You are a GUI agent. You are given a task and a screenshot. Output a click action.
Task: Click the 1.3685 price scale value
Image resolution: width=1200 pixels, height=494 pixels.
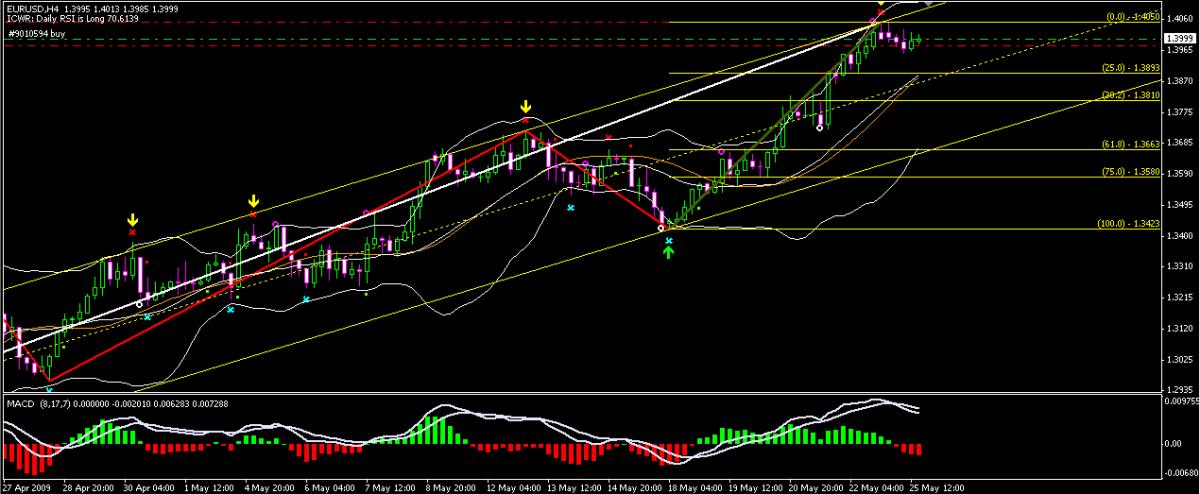tap(1180, 143)
